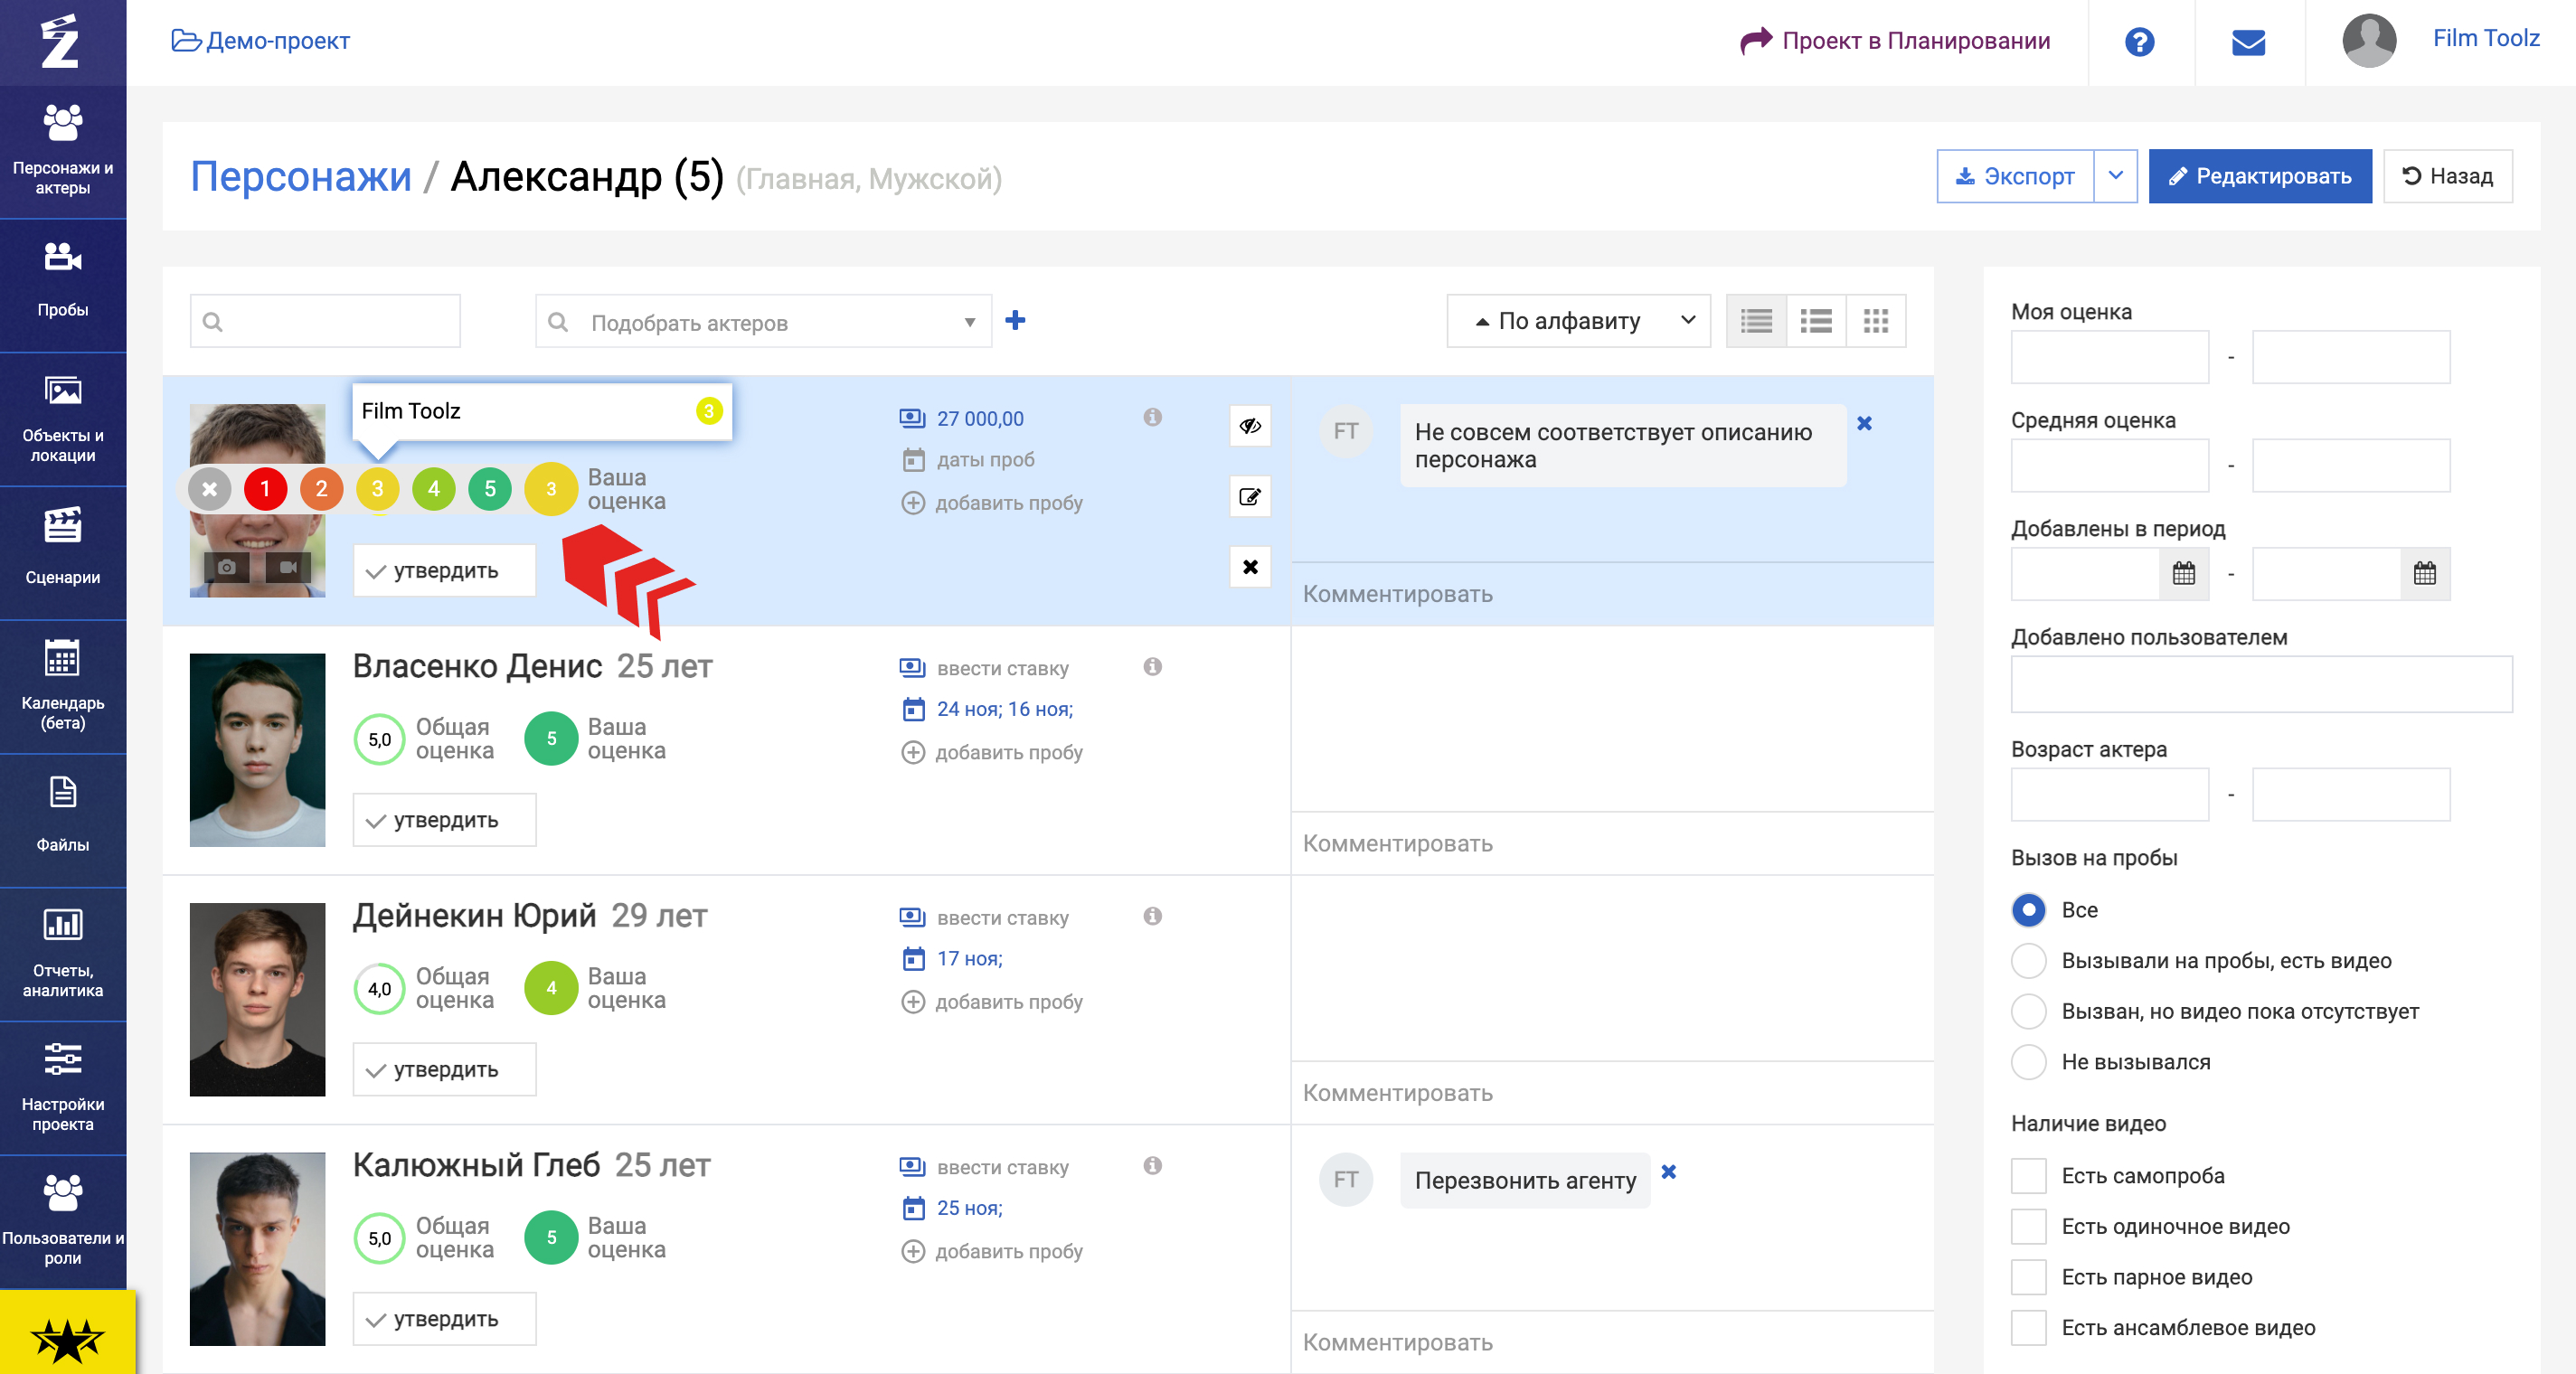Expand the Экспорт dropdown arrow

[x=2116, y=177]
